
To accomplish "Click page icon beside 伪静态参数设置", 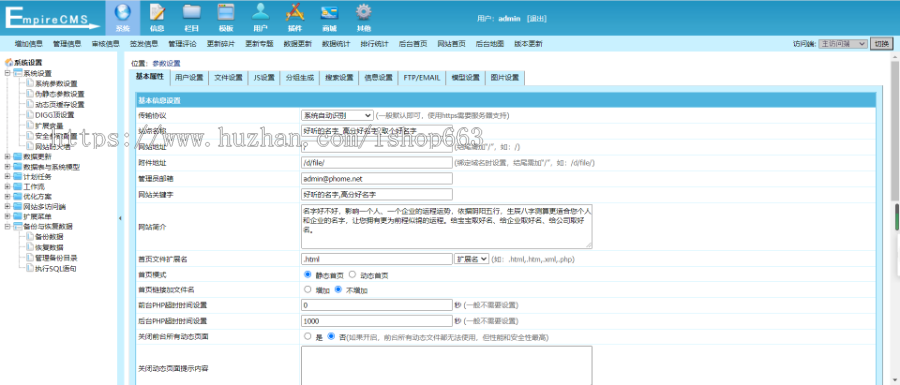I will [x=30, y=94].
